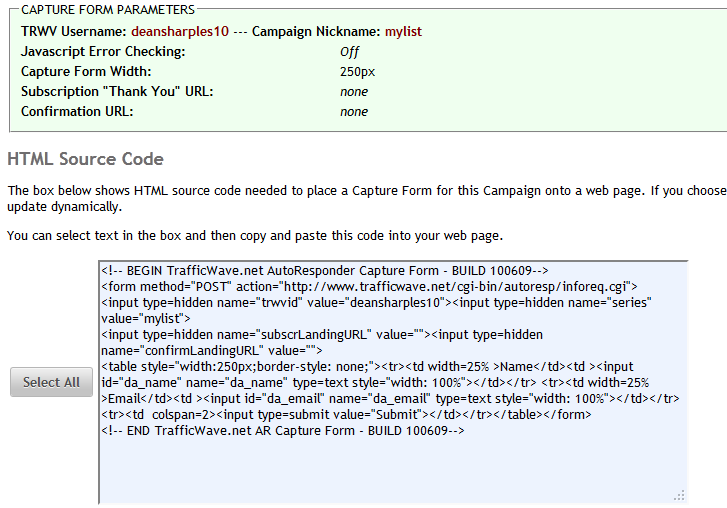Click the campaign nickname mylist
727x508 pixels.
tap(403, 32)
